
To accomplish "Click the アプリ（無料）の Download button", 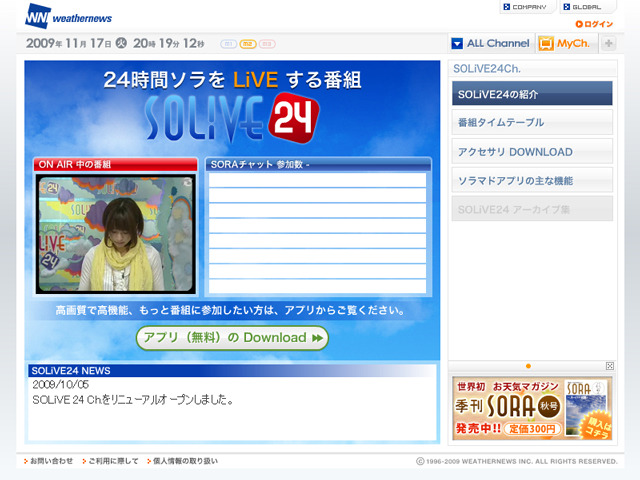I will [x=232, y=338].
